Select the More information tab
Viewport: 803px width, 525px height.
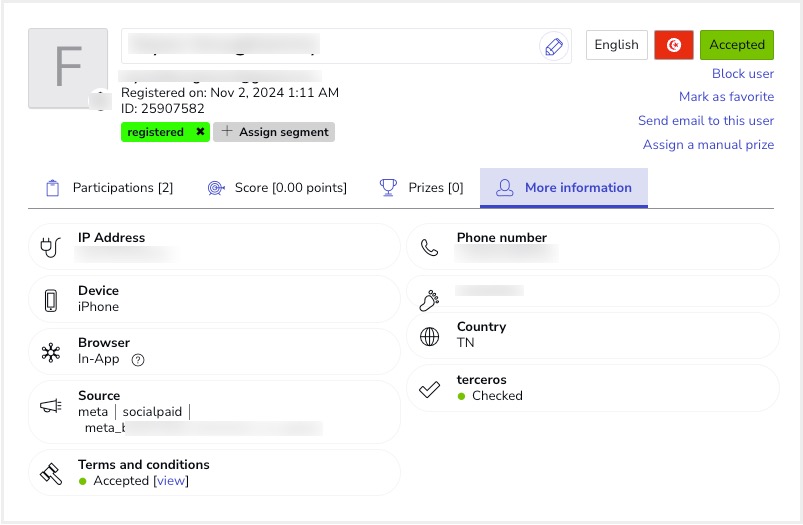pos(563,188)
